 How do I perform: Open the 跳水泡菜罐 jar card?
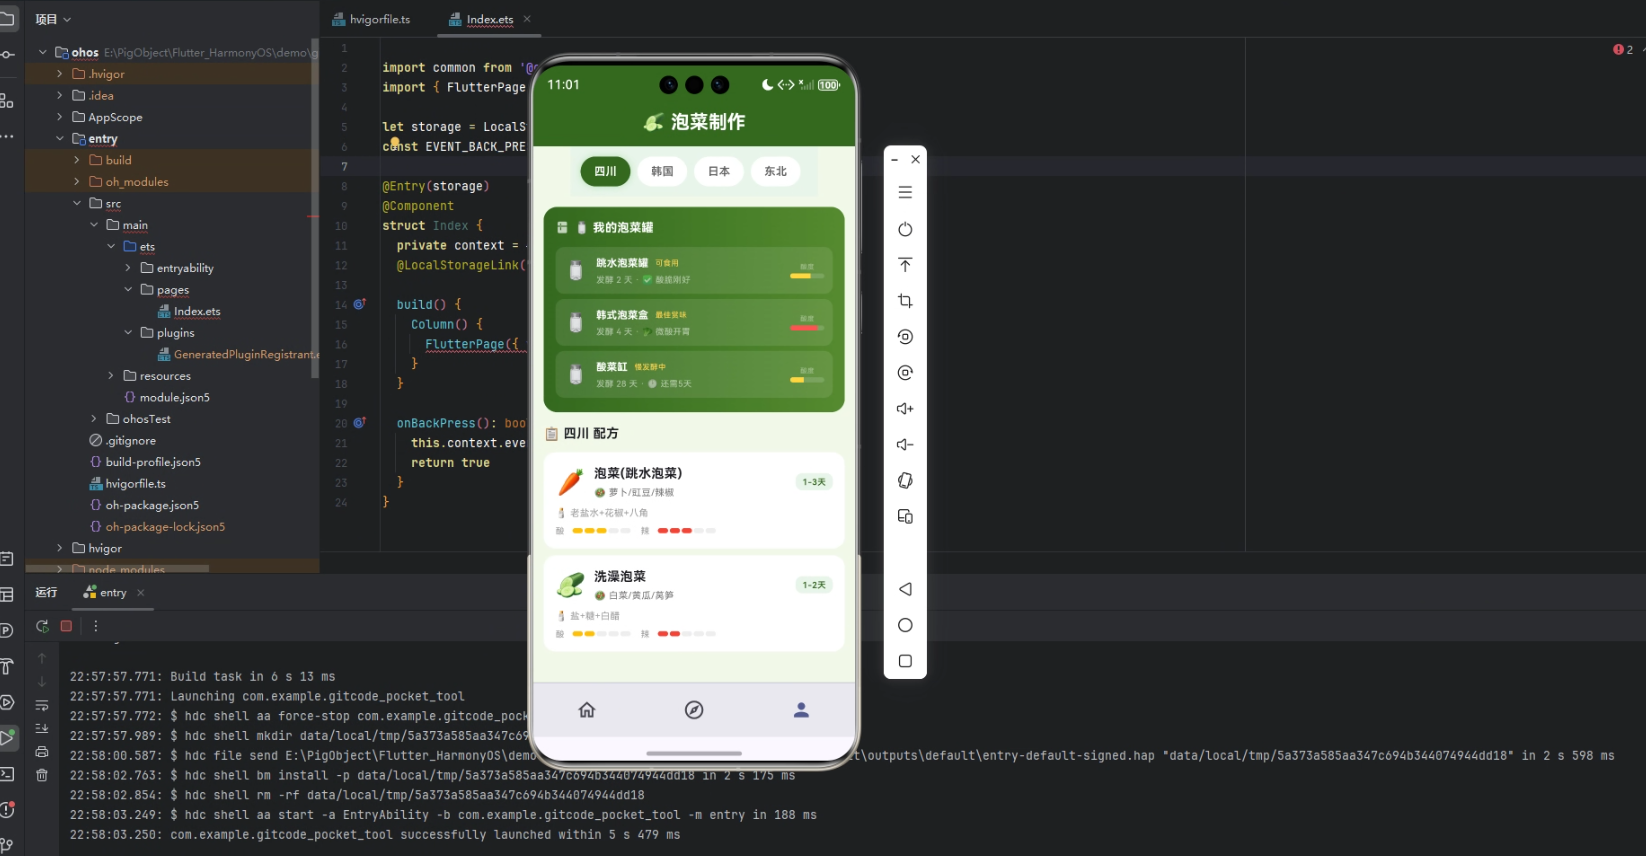point(694,271)
